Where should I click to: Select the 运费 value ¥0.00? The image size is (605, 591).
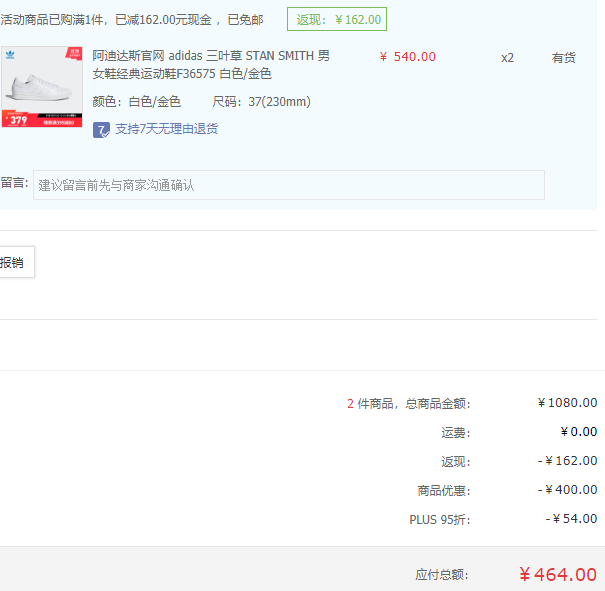pos(578,432)
